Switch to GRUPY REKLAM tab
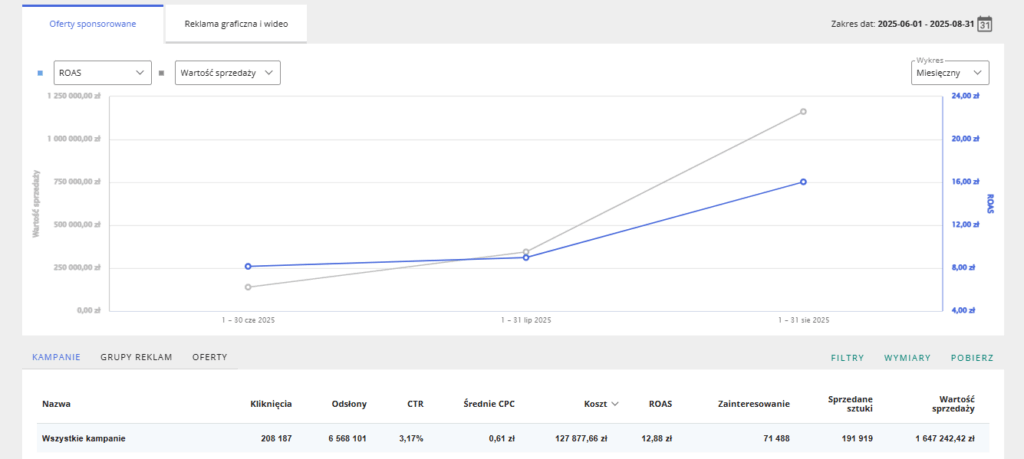This screenshot has width=1024, height=459. click(136, 357)
